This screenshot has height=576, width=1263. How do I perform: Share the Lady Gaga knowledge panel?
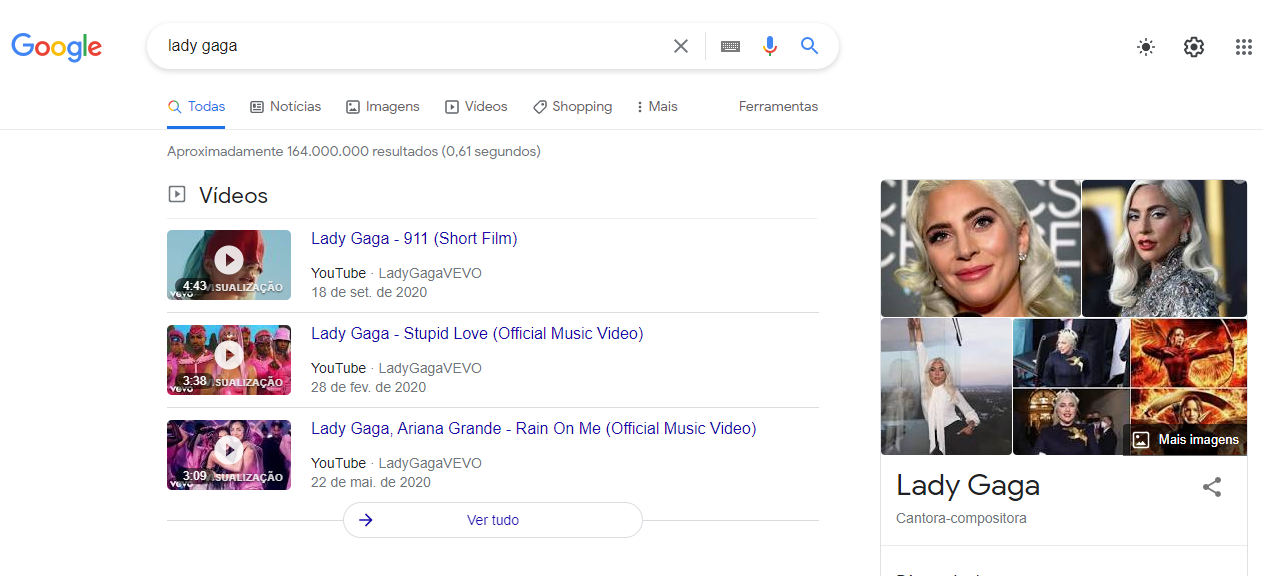(1212, 487)
